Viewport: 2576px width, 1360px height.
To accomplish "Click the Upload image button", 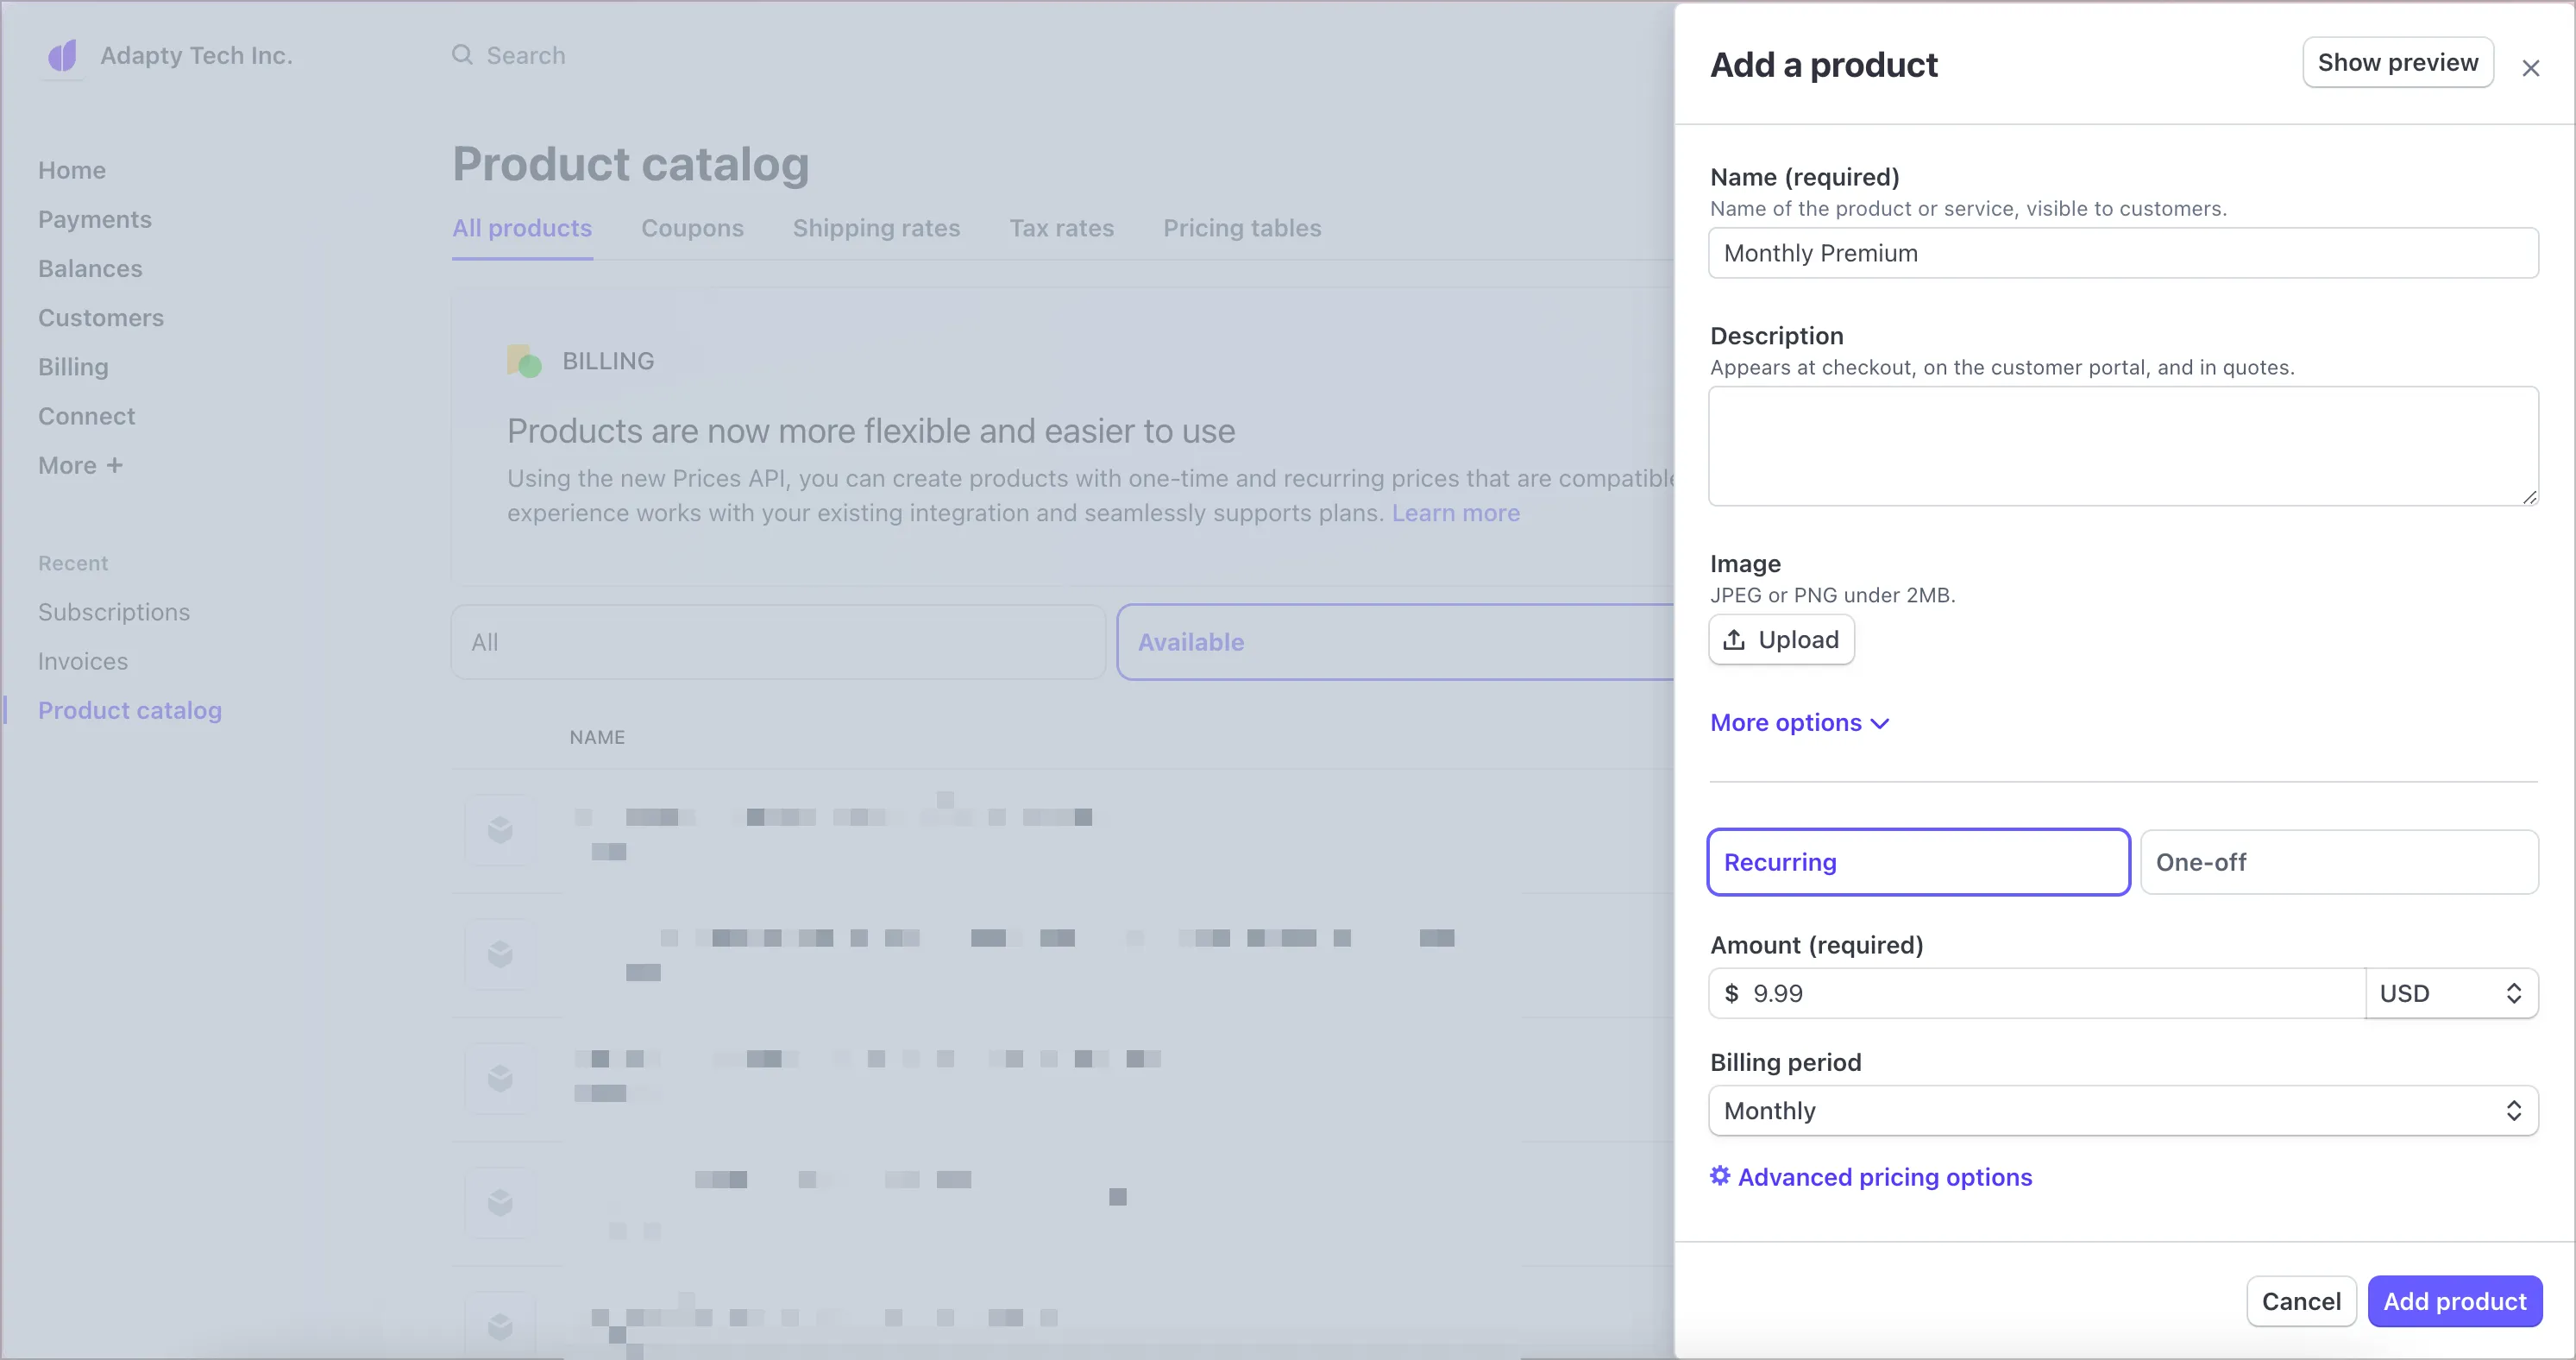I will (x=1781, y=640).
